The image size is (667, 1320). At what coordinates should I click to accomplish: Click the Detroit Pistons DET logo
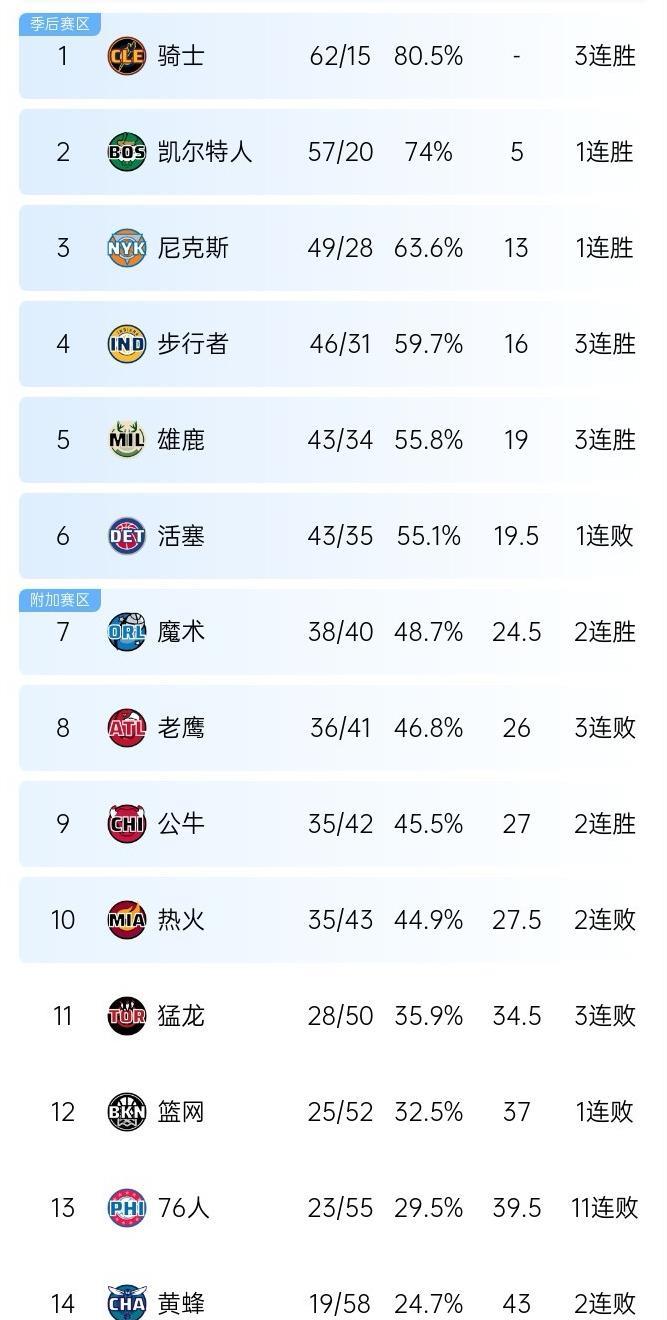pyautogui.click(x=127, y=536)
